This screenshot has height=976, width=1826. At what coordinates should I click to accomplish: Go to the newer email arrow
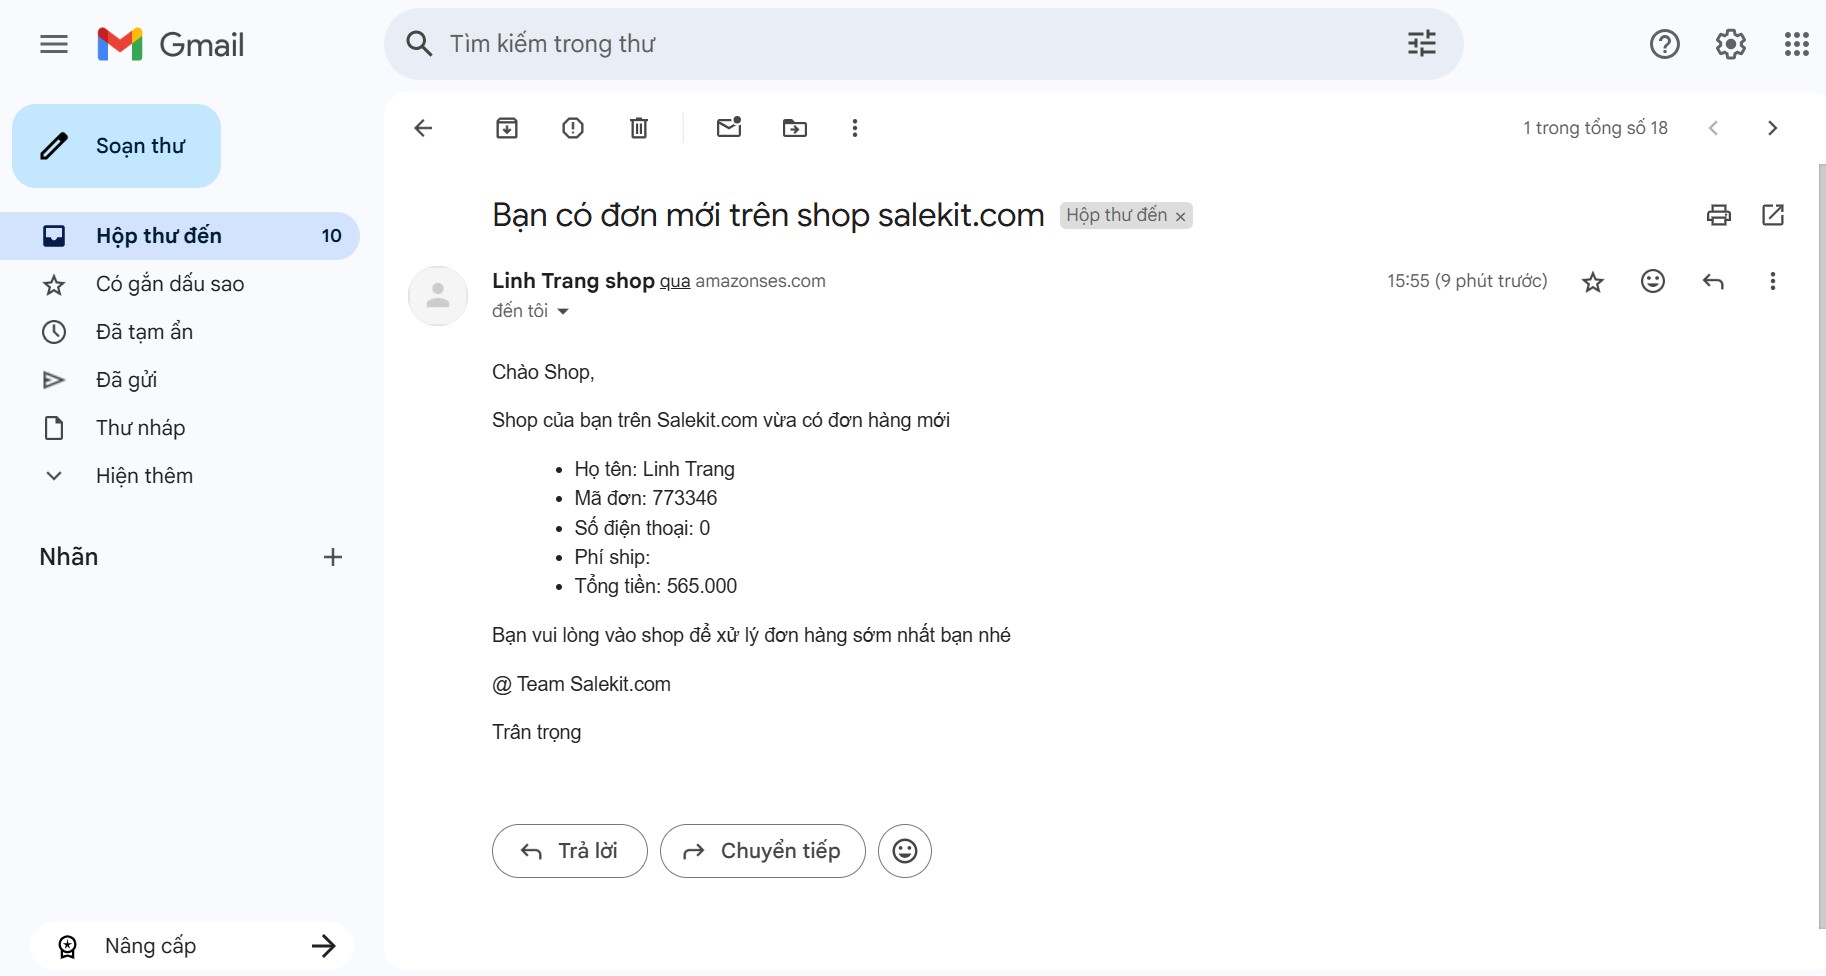[1713, 128]
